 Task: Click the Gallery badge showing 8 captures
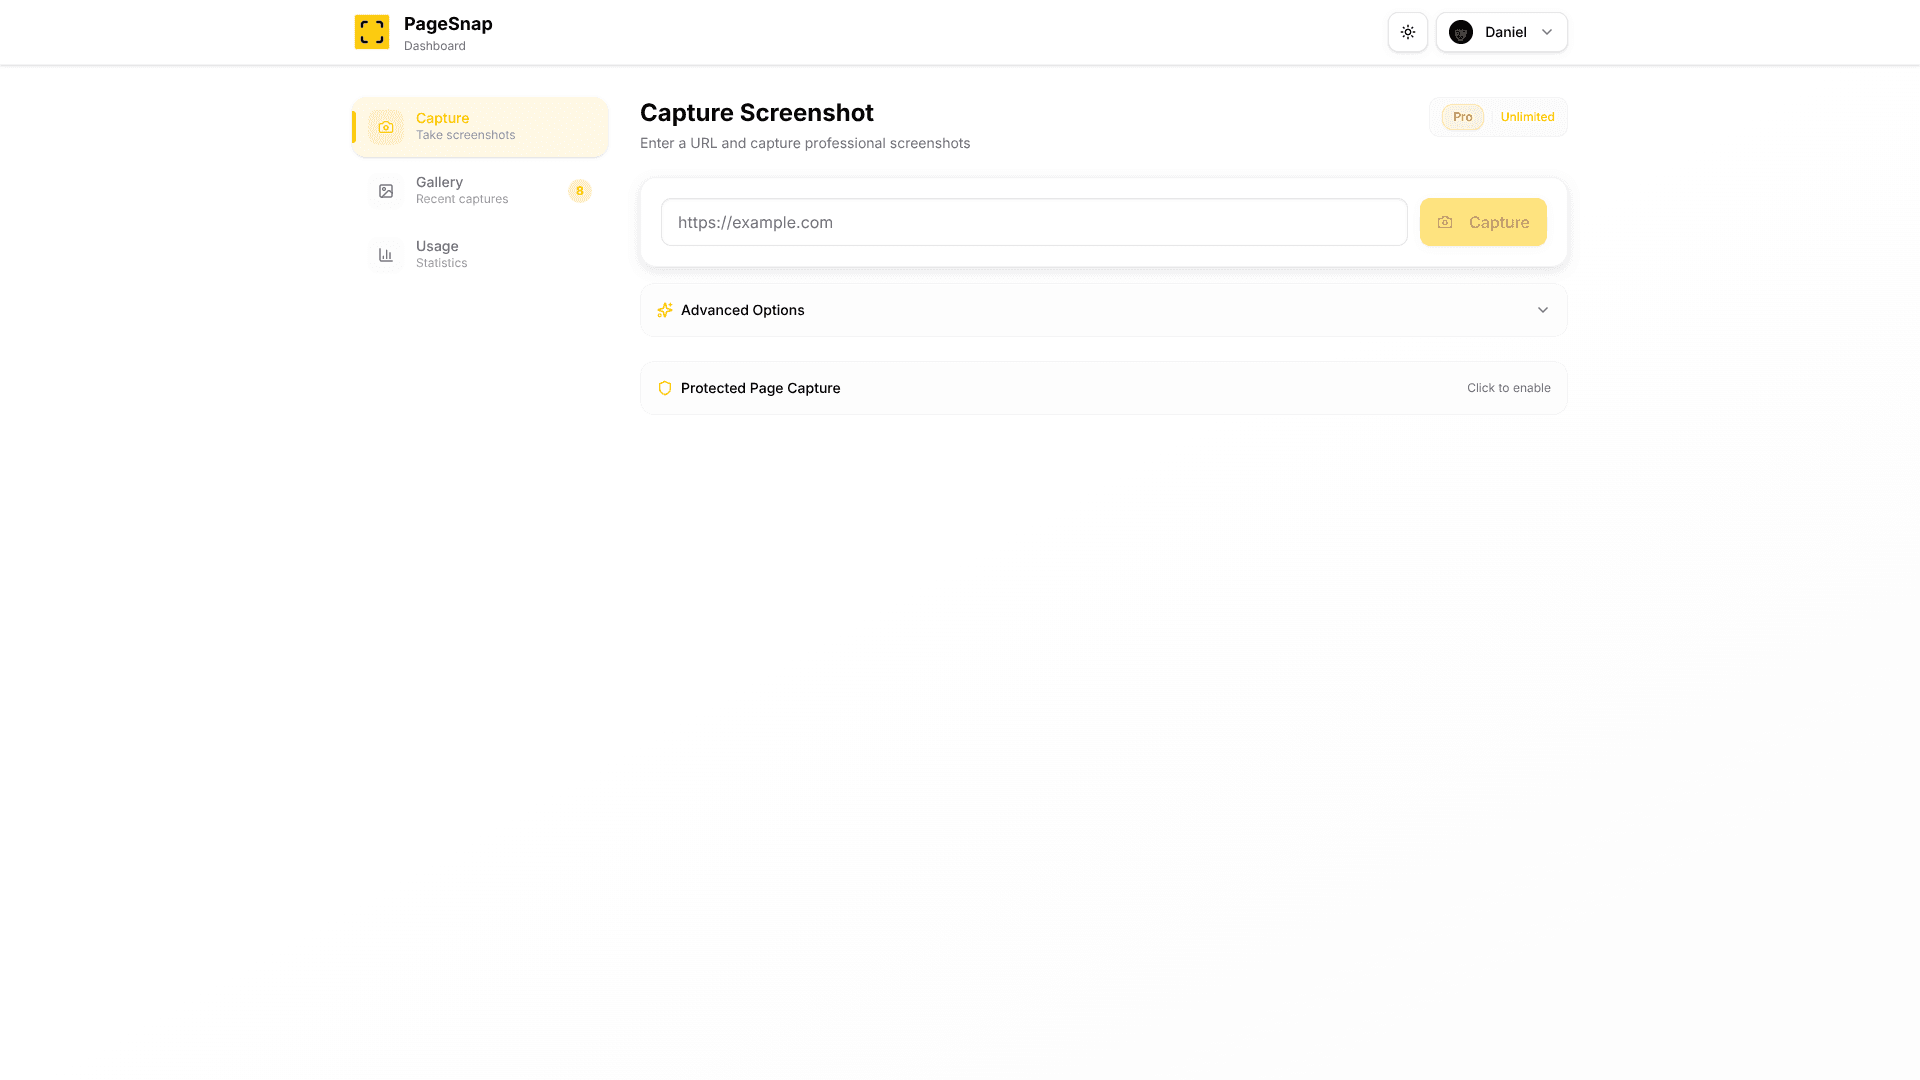click(x=580, y=190)
